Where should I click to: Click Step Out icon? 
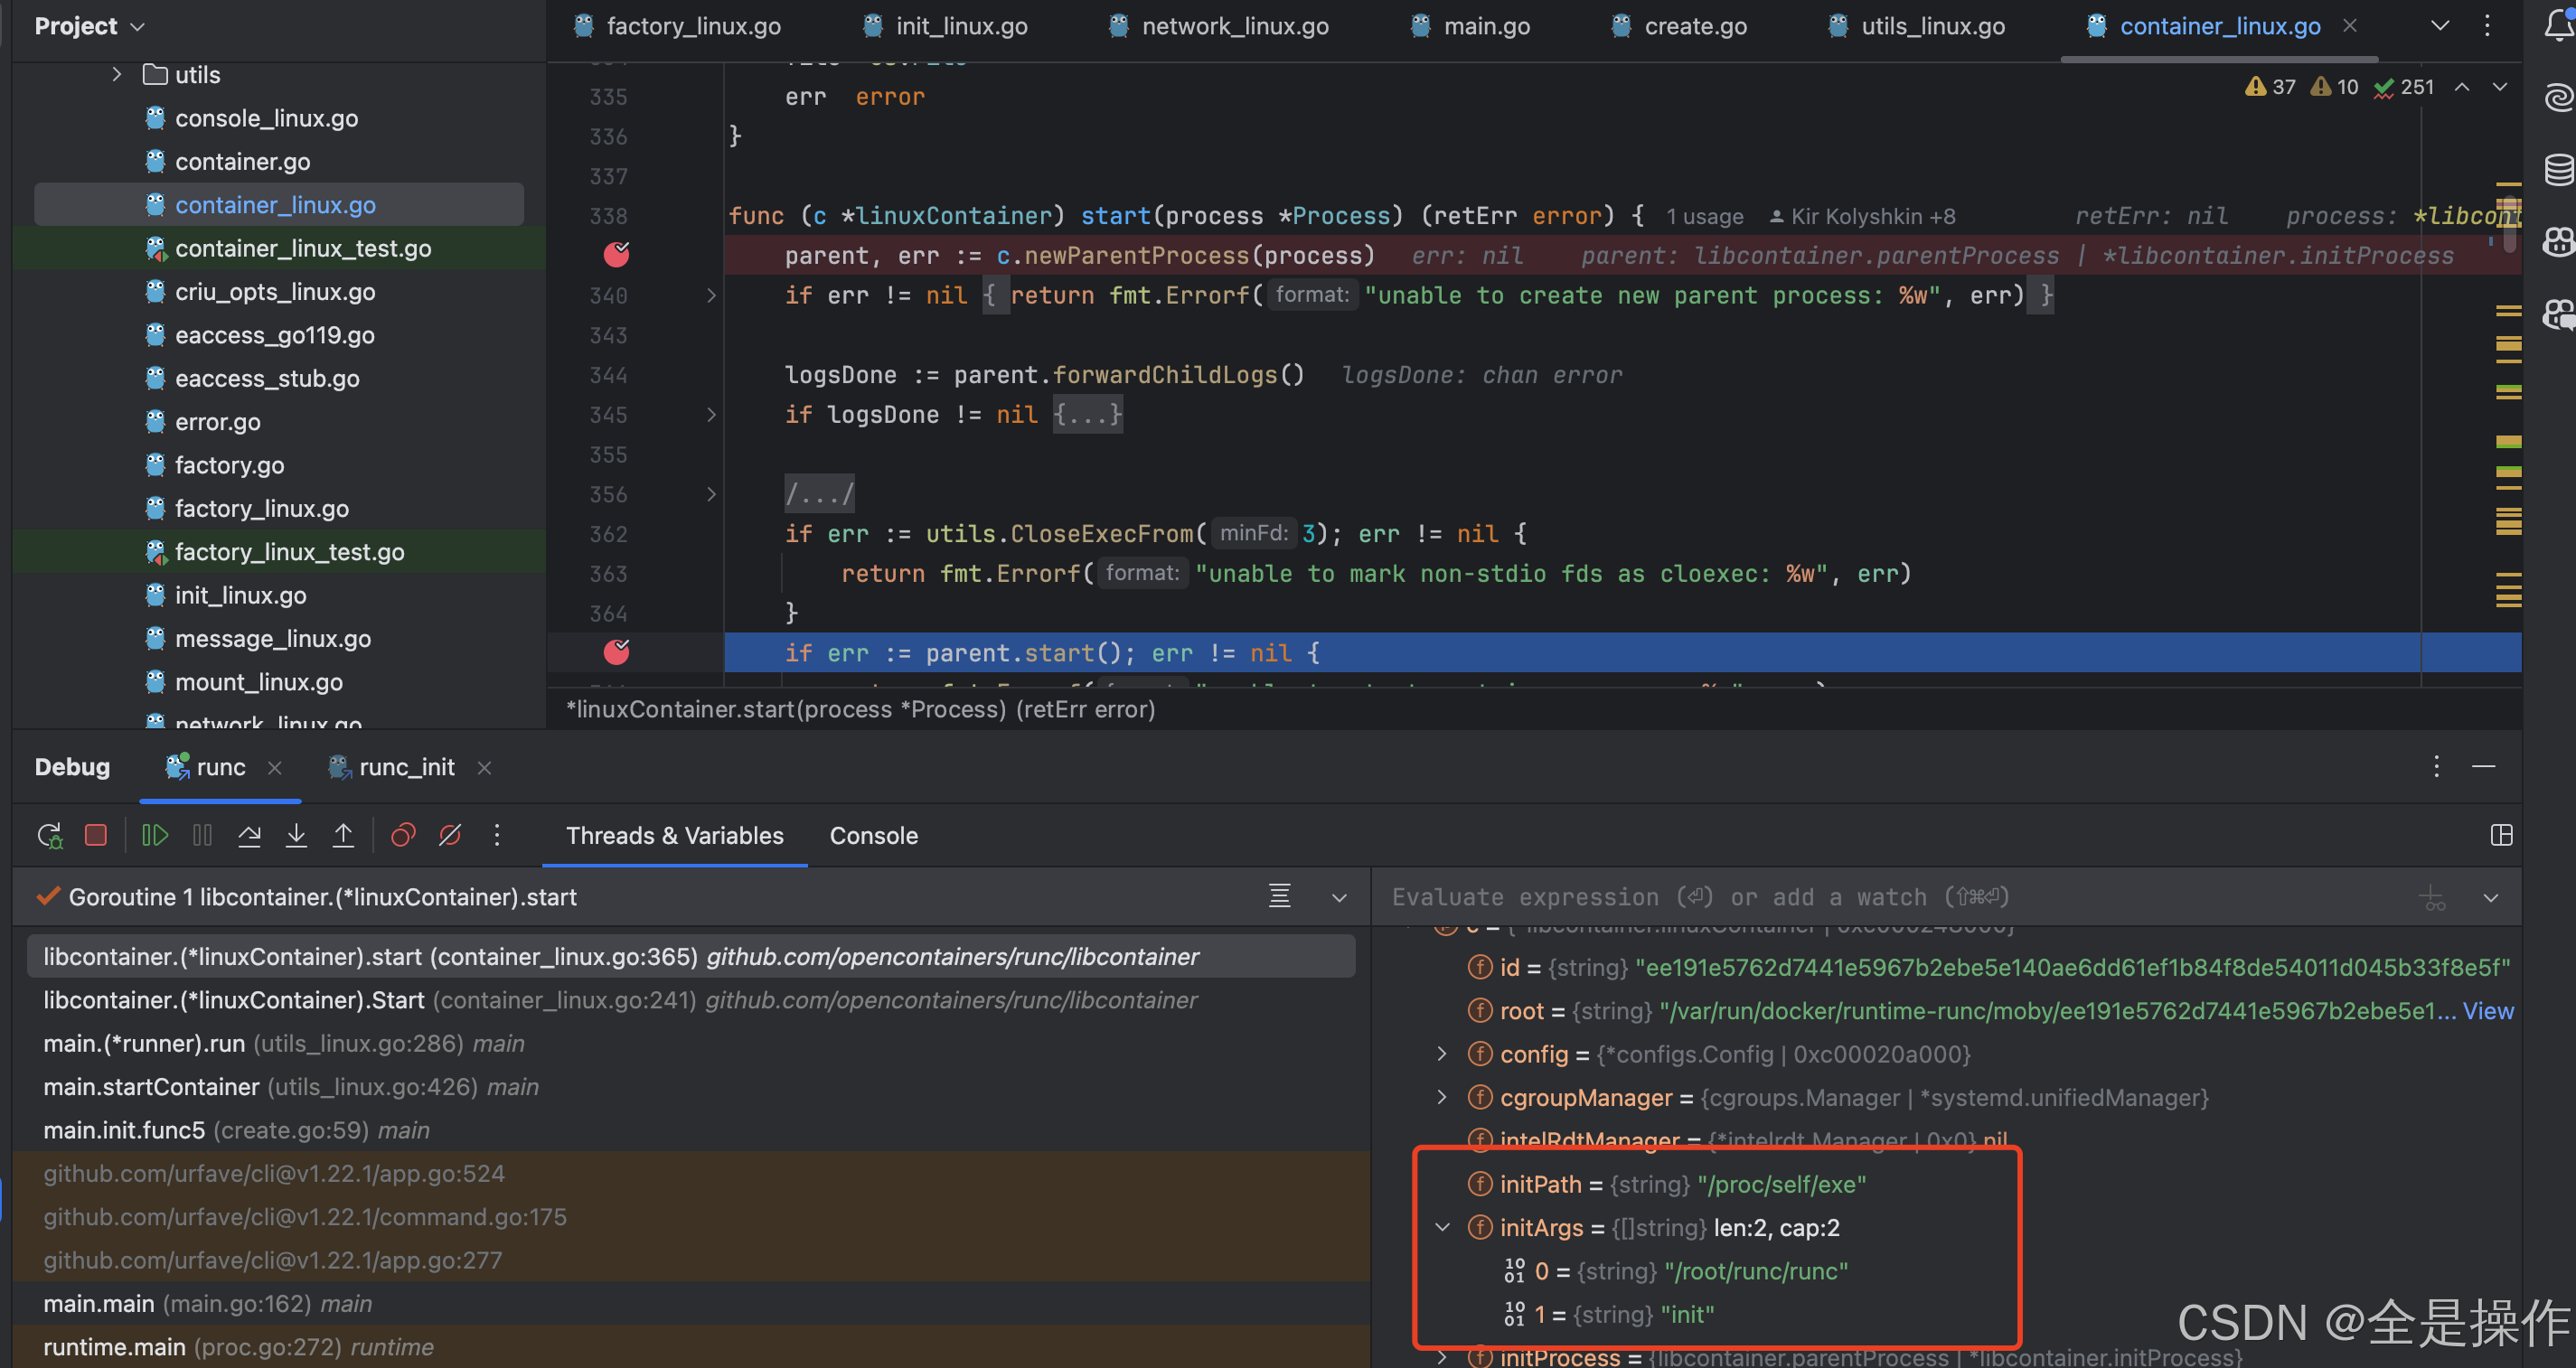(343, 835)
